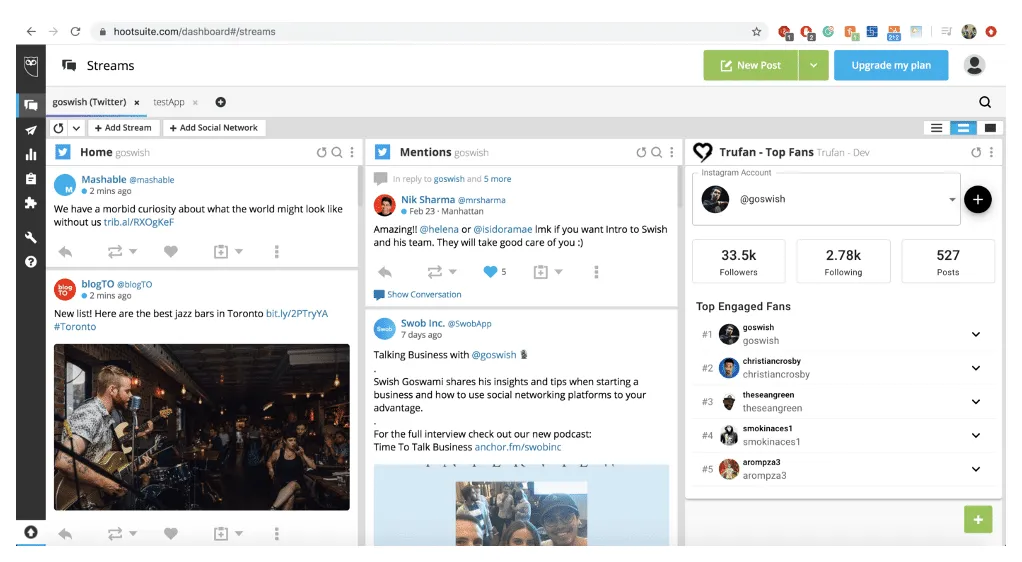The height and width of the screenshot is (562, 1022).
Task: Close the testApp tab
Action: coord(195,103)
